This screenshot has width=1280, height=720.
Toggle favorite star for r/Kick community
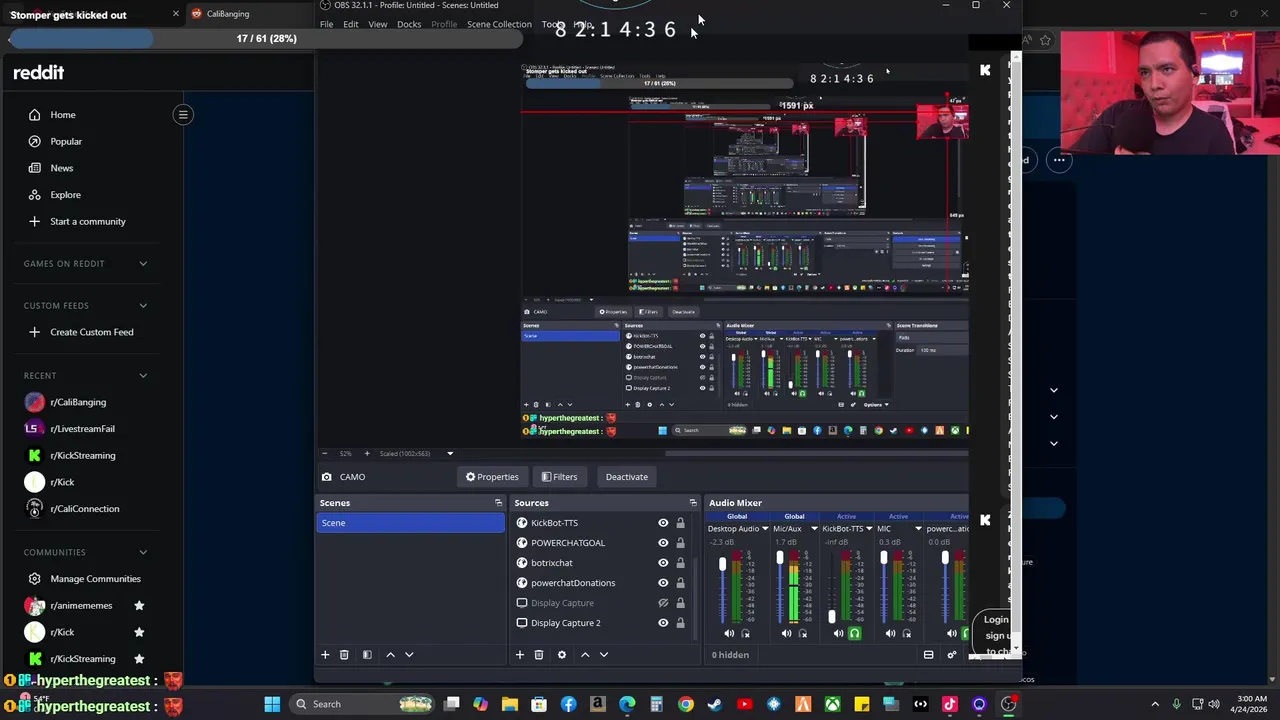(x=139, y=632)
